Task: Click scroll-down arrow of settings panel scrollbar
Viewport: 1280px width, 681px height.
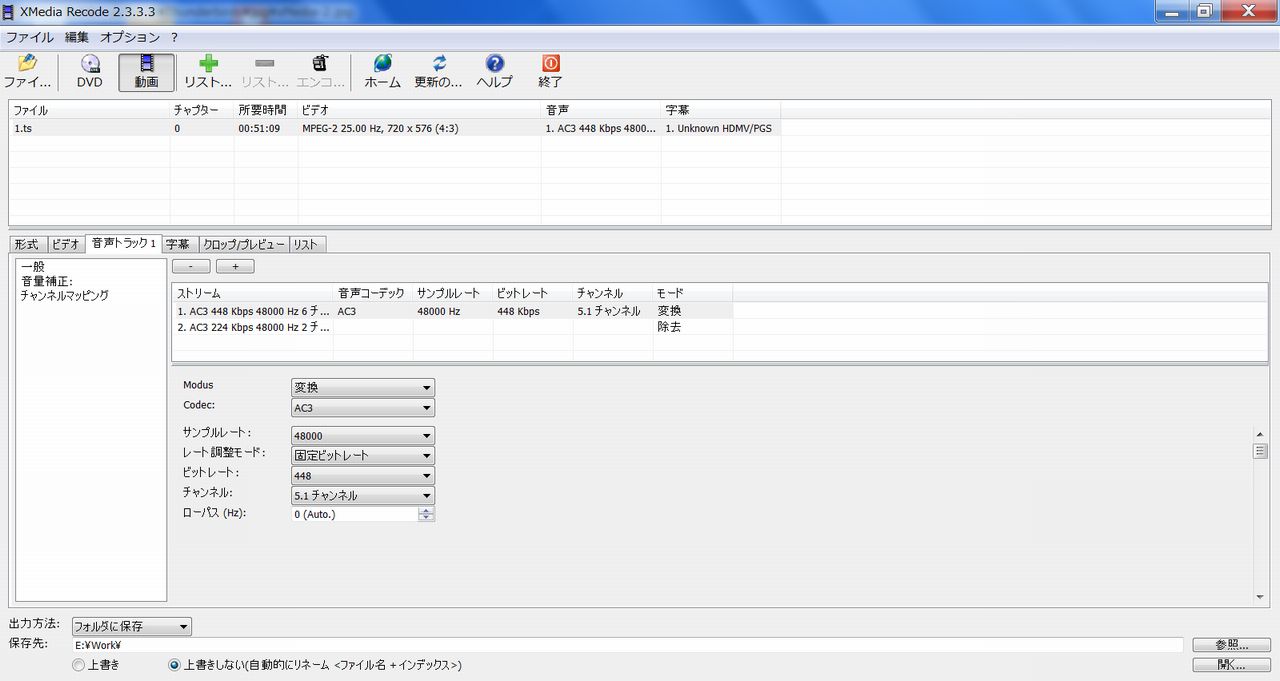Action: [x=1260, y=597]
